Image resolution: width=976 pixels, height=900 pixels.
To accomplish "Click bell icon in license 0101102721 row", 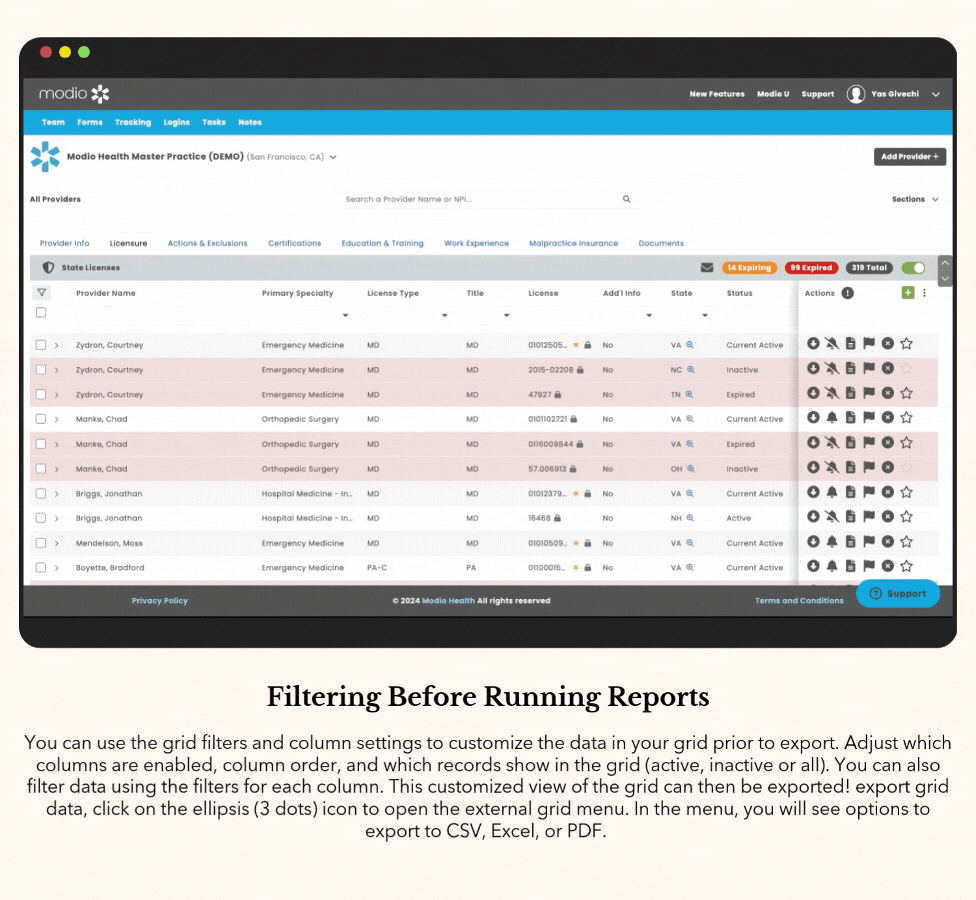I will tap(832, 418).
